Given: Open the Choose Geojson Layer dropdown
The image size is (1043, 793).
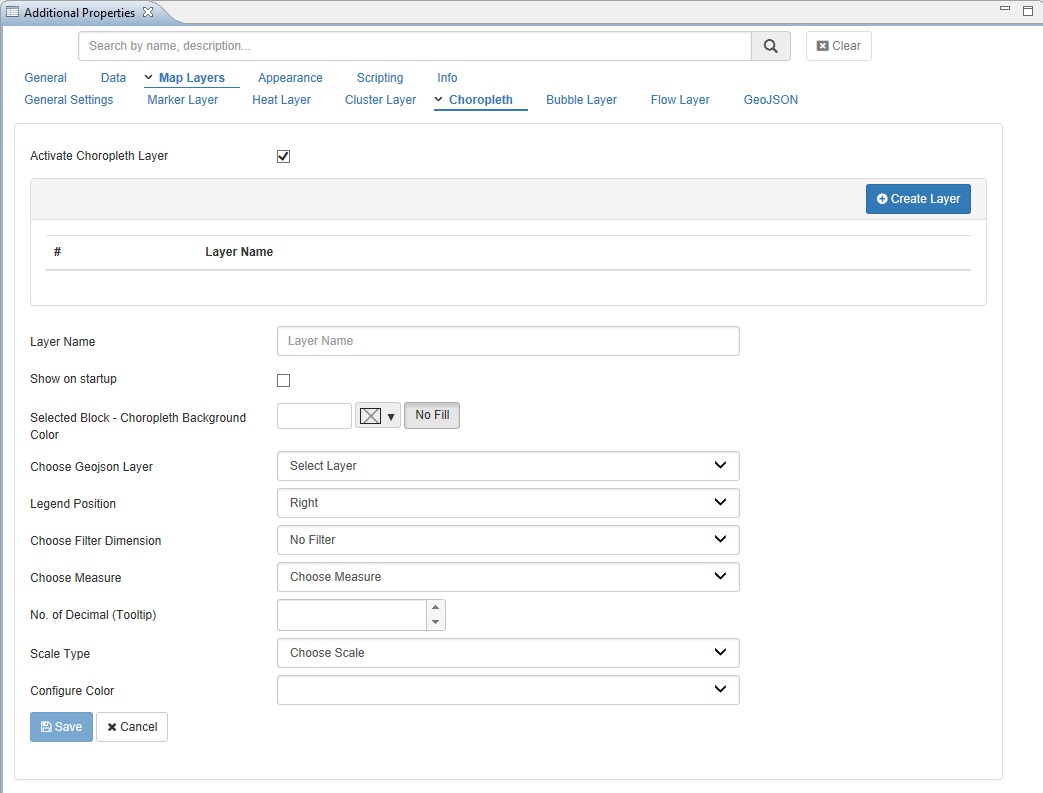Looking at the screenshot, I should click(508, 466).
